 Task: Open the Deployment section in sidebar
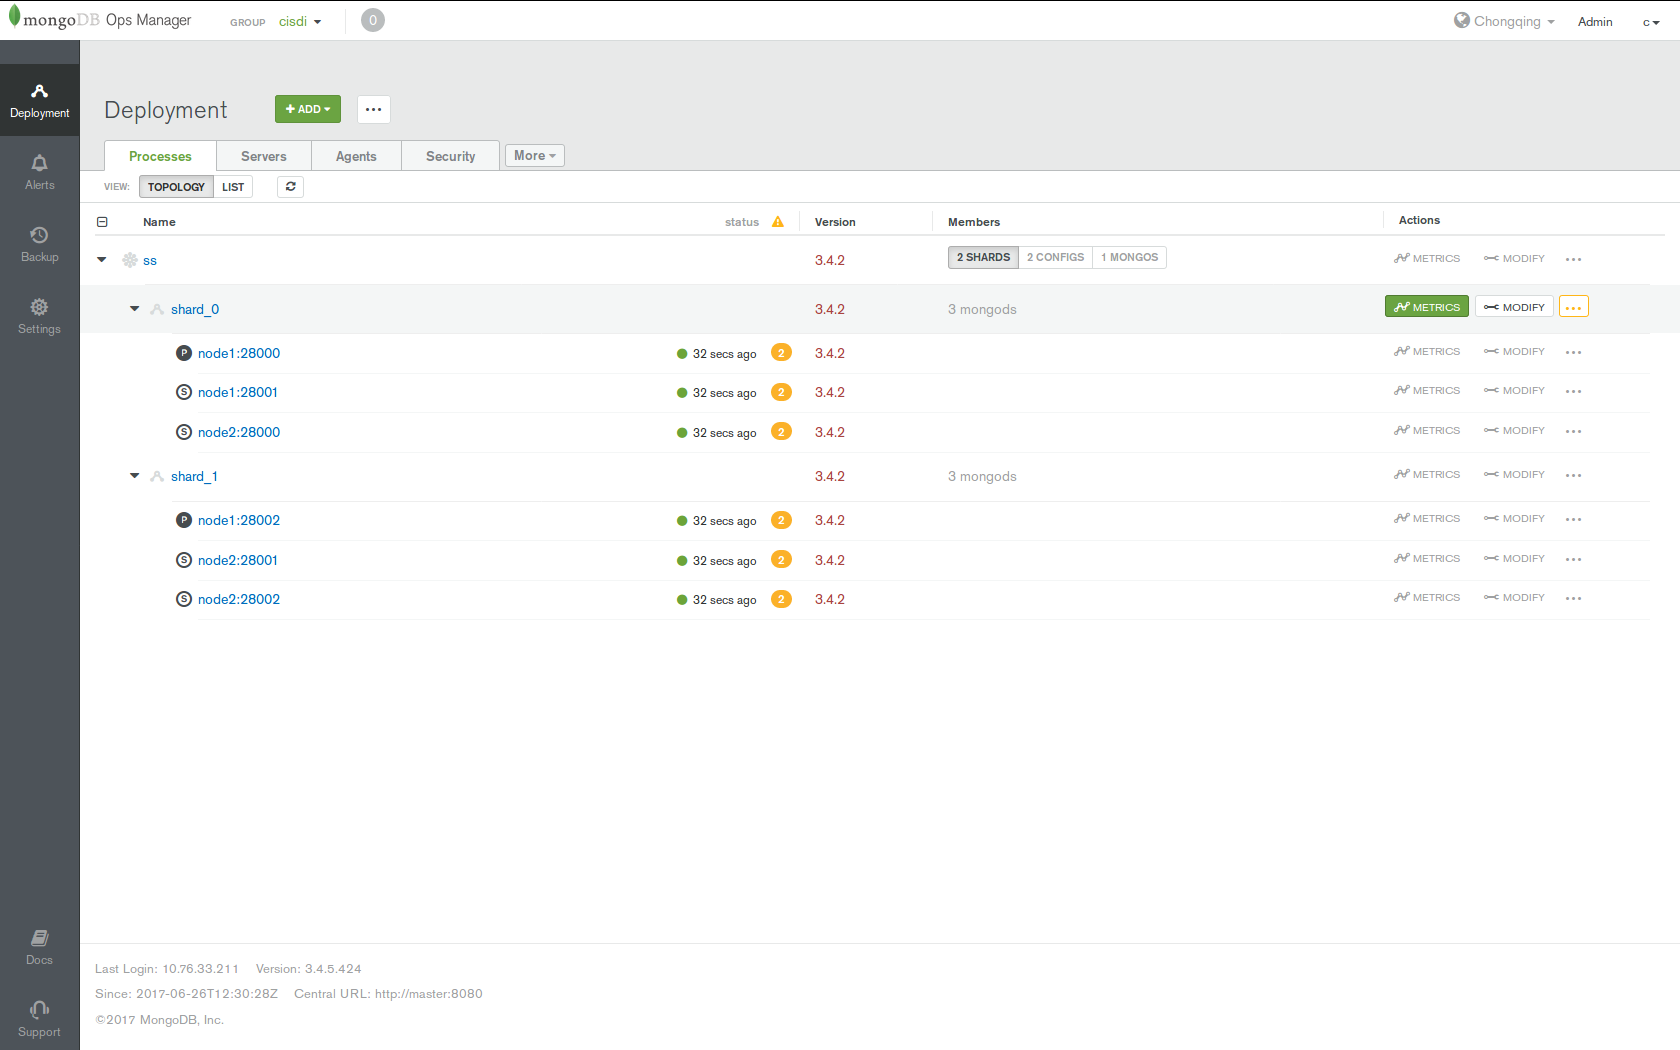(39, 99)
